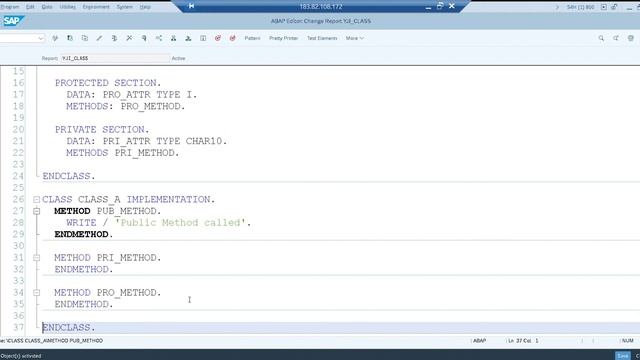
Task: Click the Enhance icon in toolbar
Action: click(x=99, y=38)
